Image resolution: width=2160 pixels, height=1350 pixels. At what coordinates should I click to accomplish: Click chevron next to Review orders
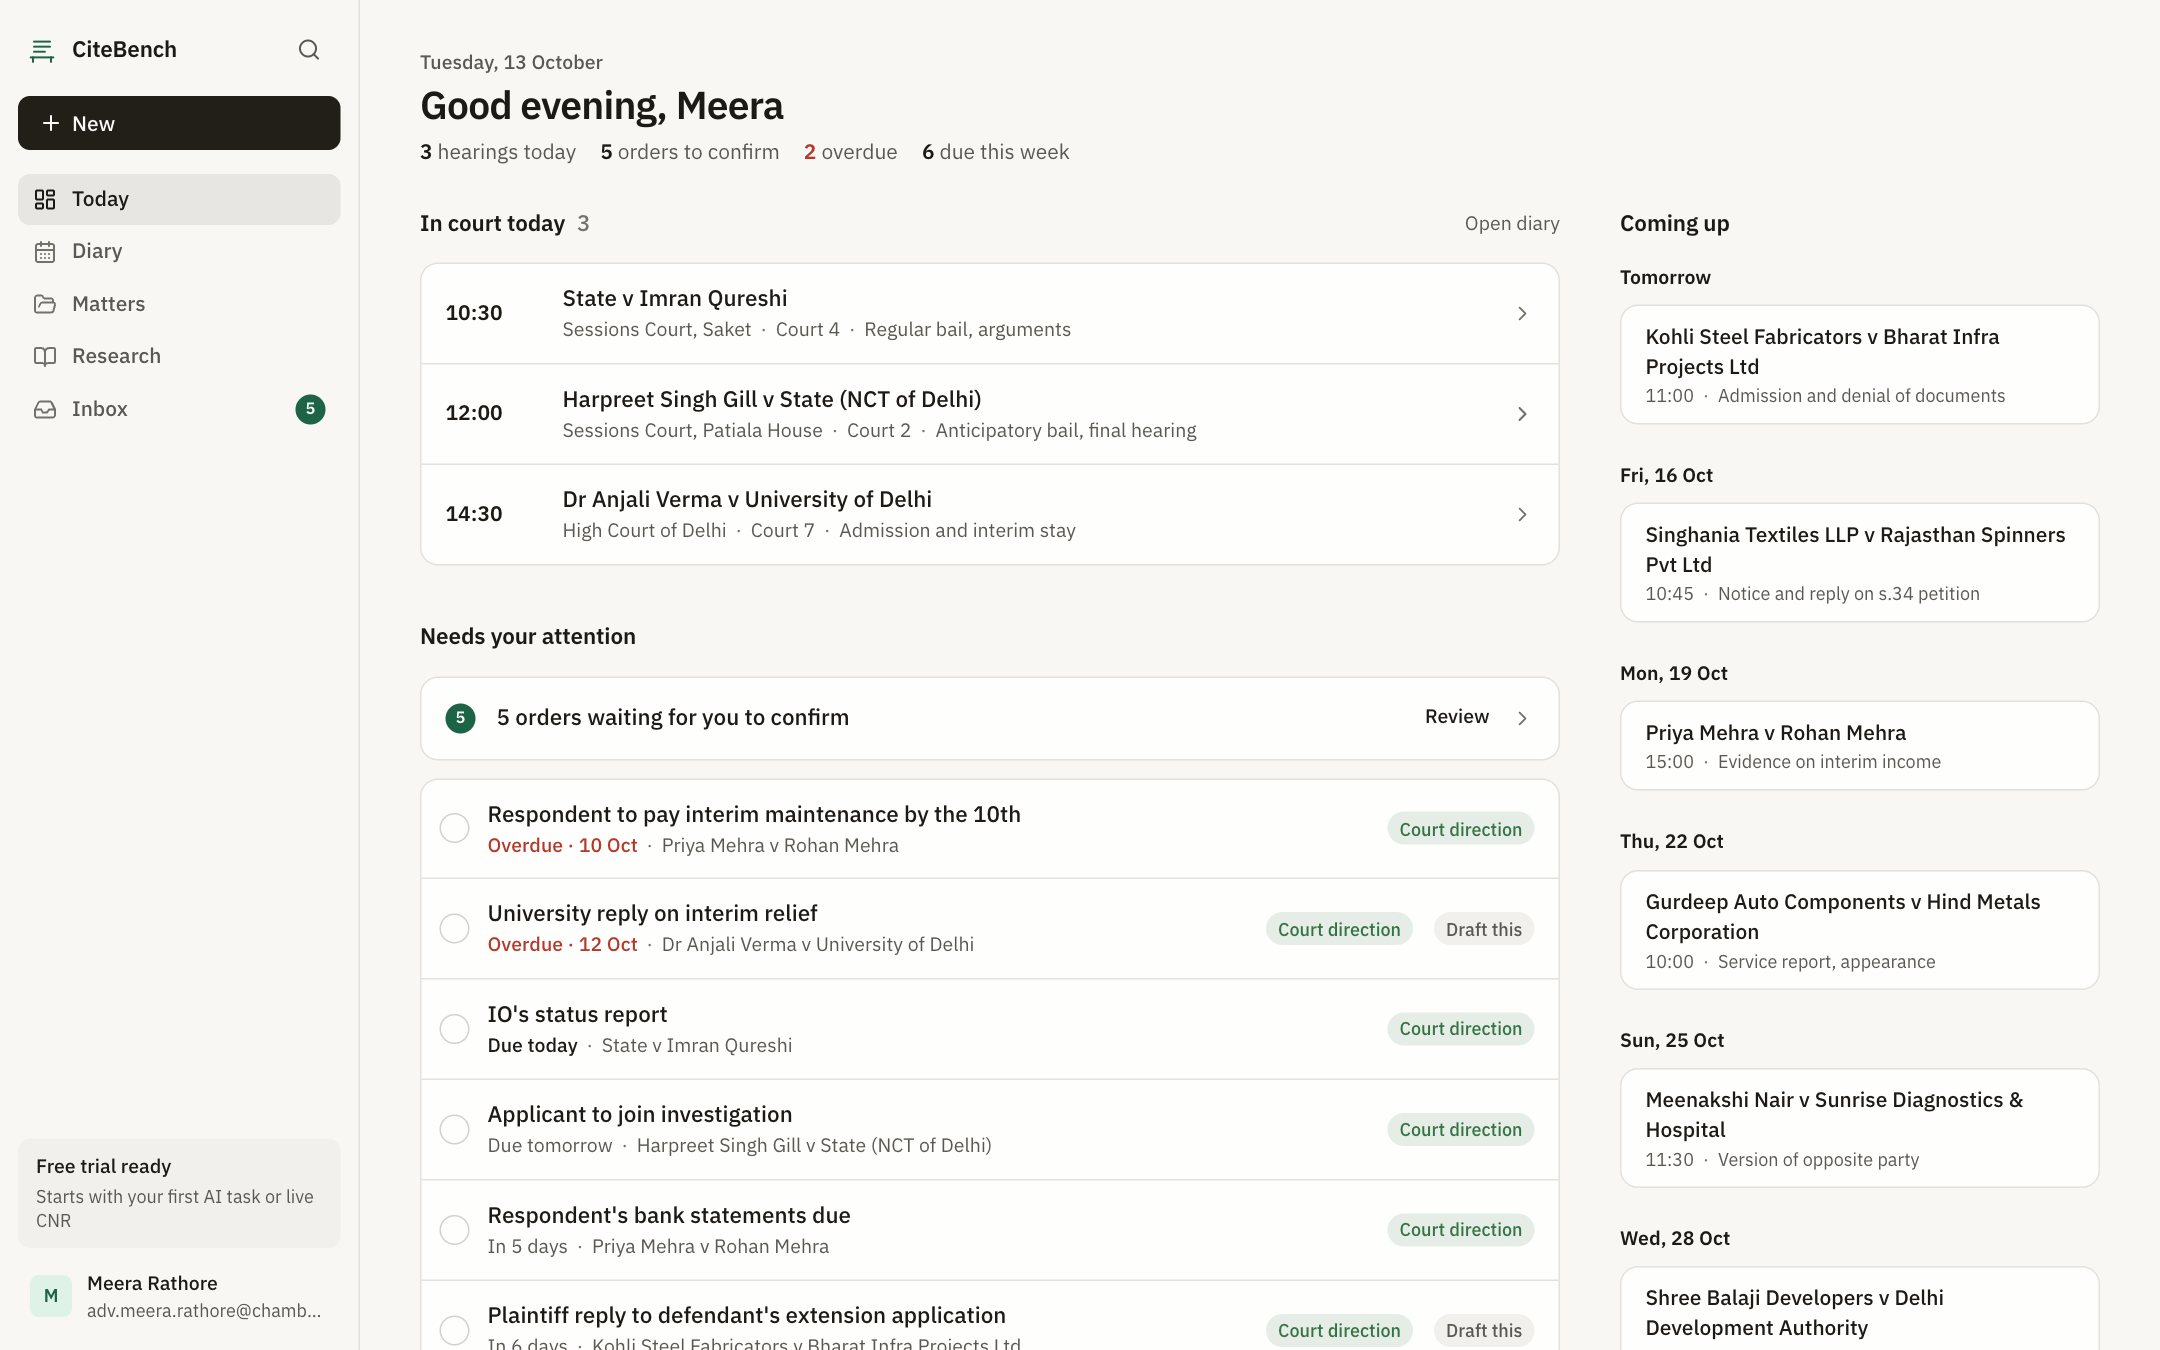click(1522, 718)
